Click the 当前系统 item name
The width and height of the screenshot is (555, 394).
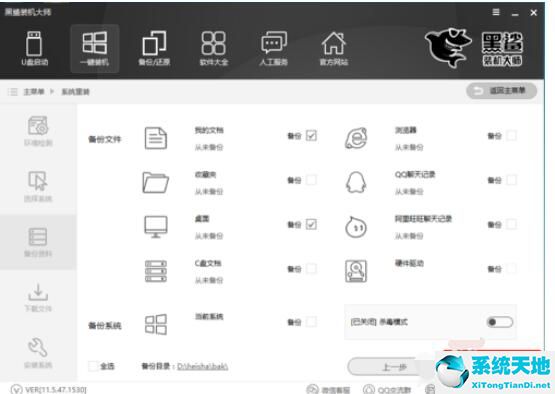pos(209,316)
